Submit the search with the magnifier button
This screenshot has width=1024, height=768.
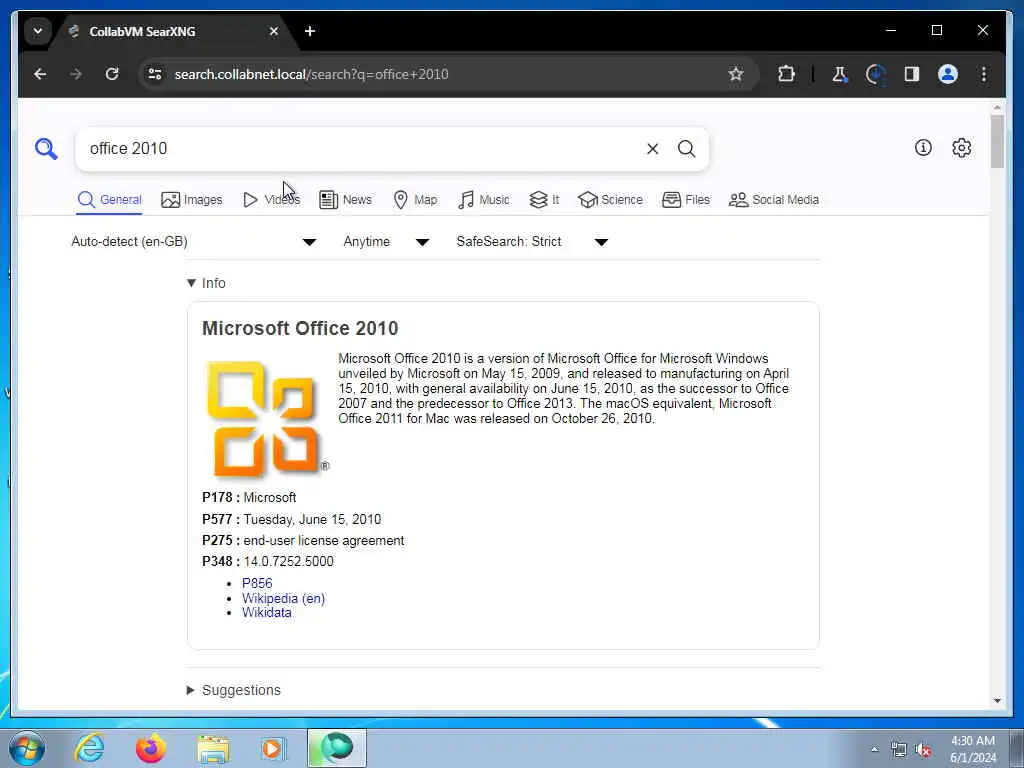point(686,149)
